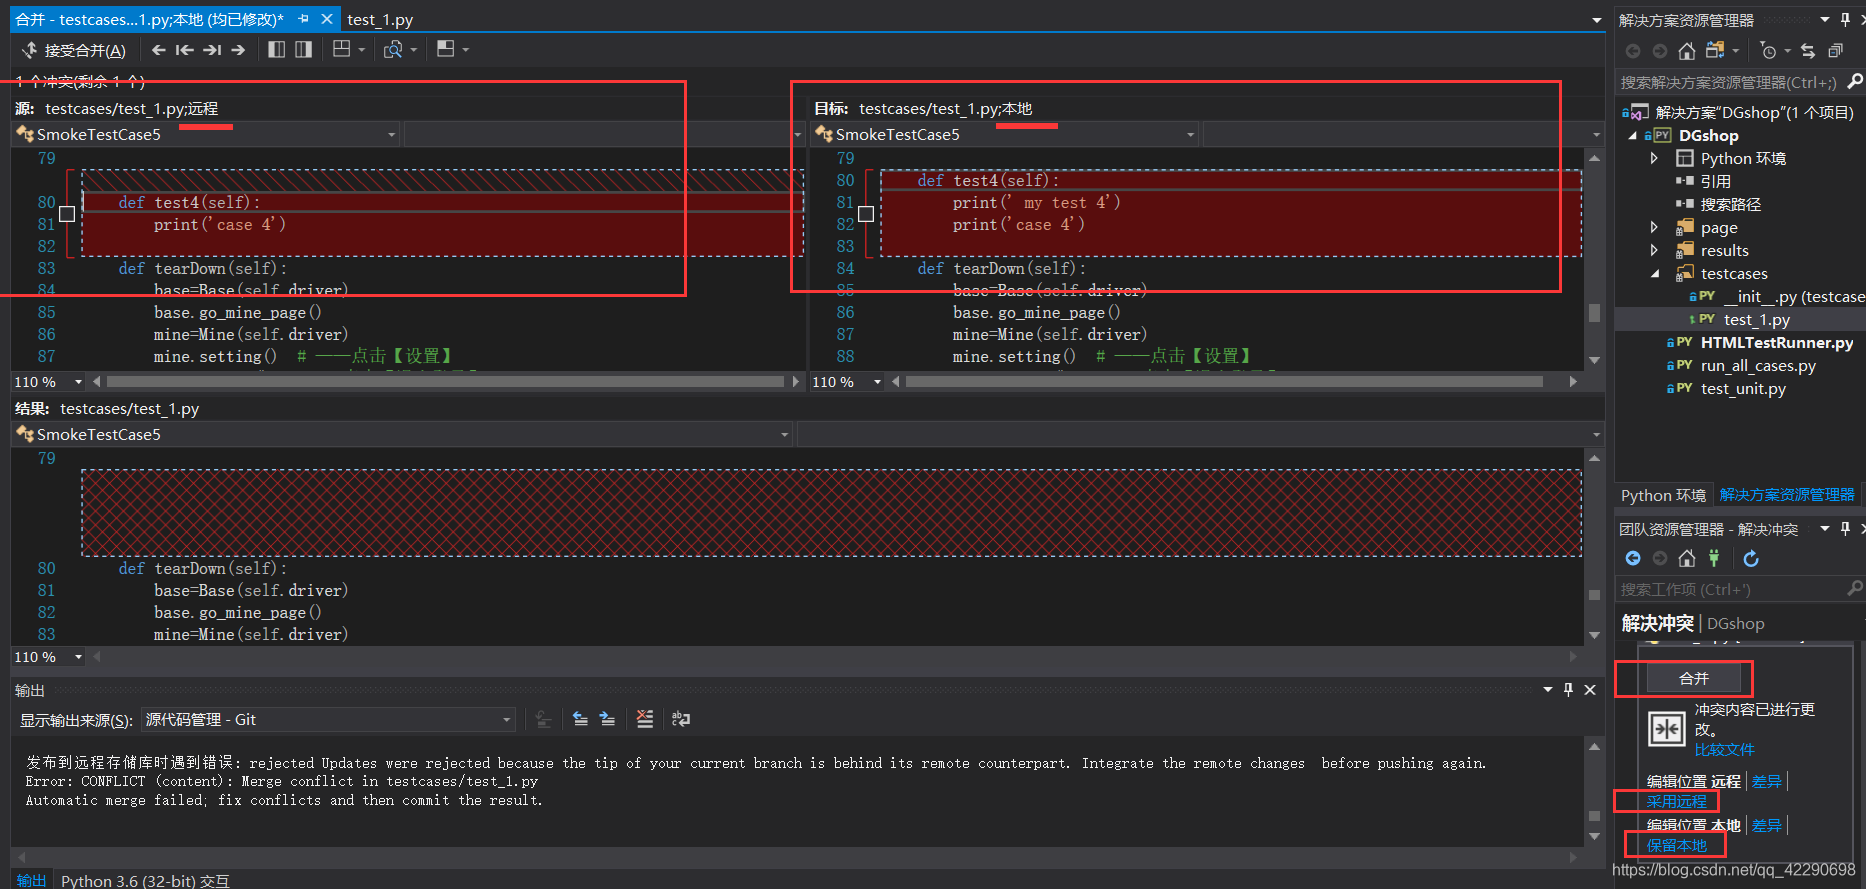Screen dimensions: 1866x889
Task: Click Solution Explorer switch views icon
Action: (x=1715, y=50)
